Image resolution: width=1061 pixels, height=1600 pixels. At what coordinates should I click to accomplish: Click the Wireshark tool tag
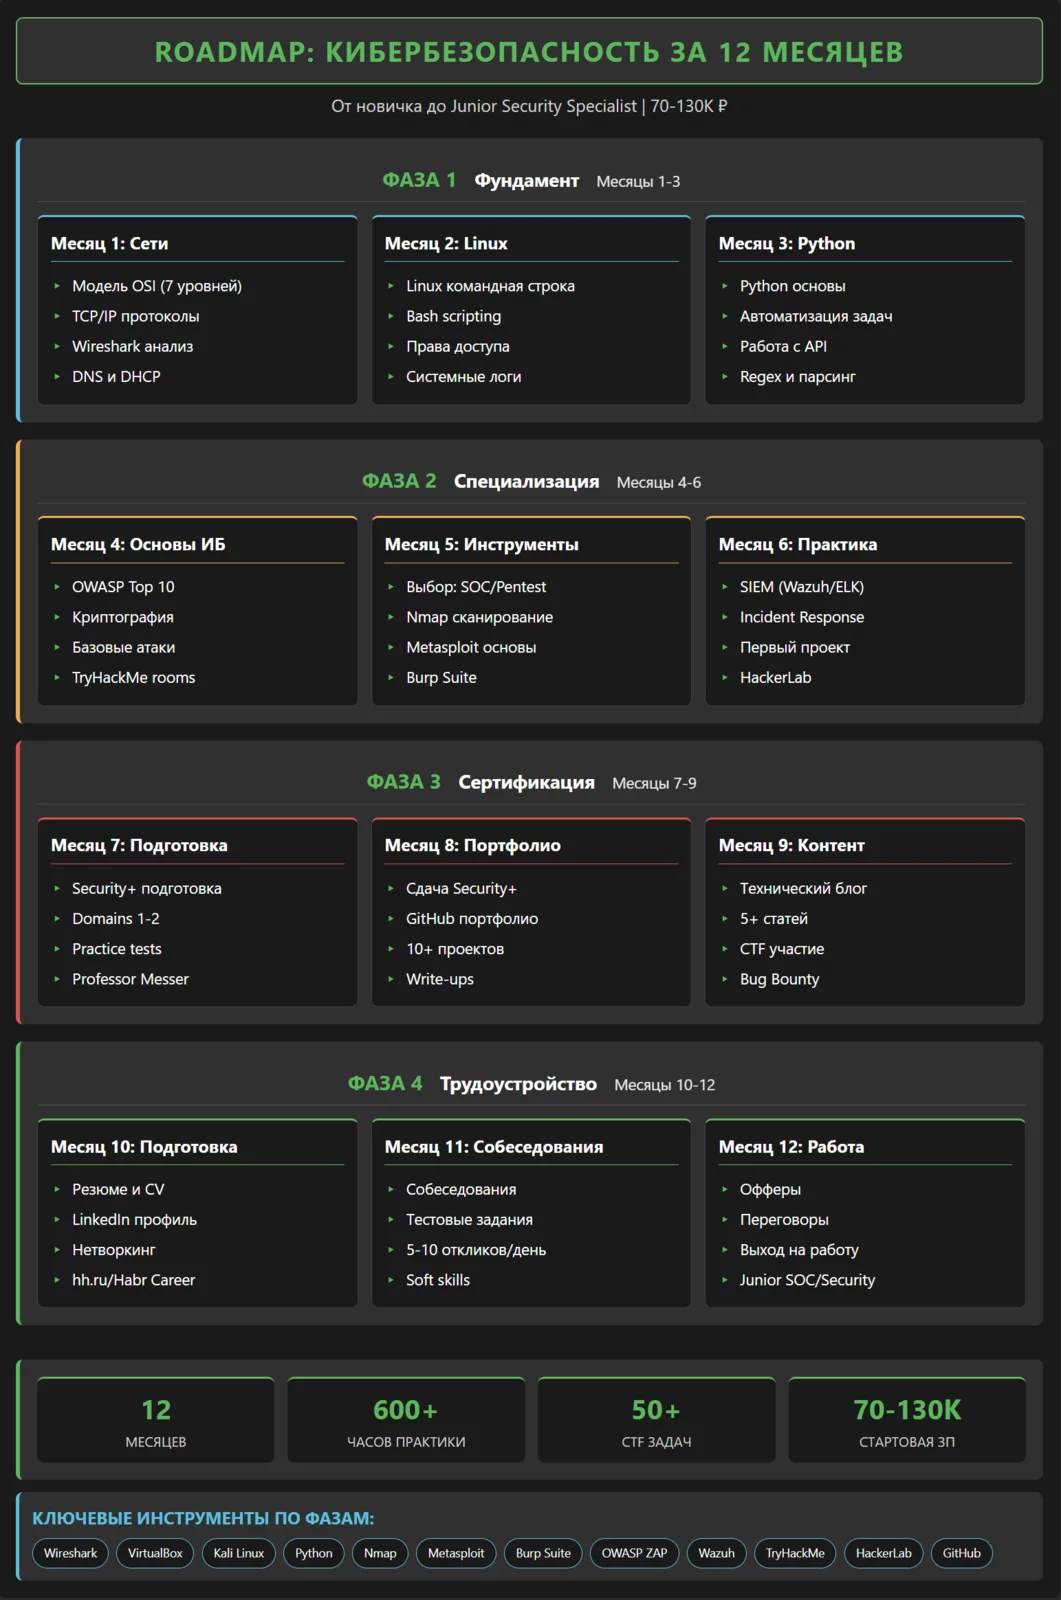pos(71,1553)
